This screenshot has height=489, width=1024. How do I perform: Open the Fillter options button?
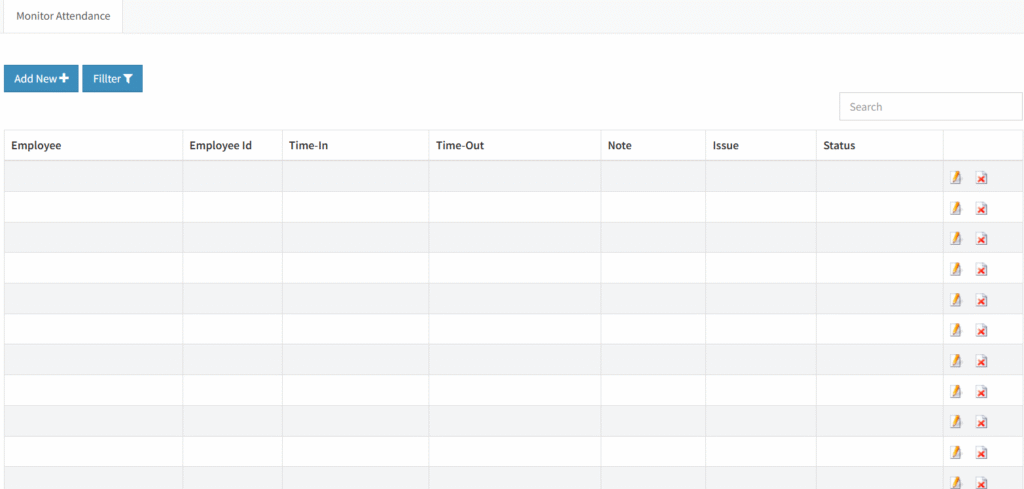point(112,78)
